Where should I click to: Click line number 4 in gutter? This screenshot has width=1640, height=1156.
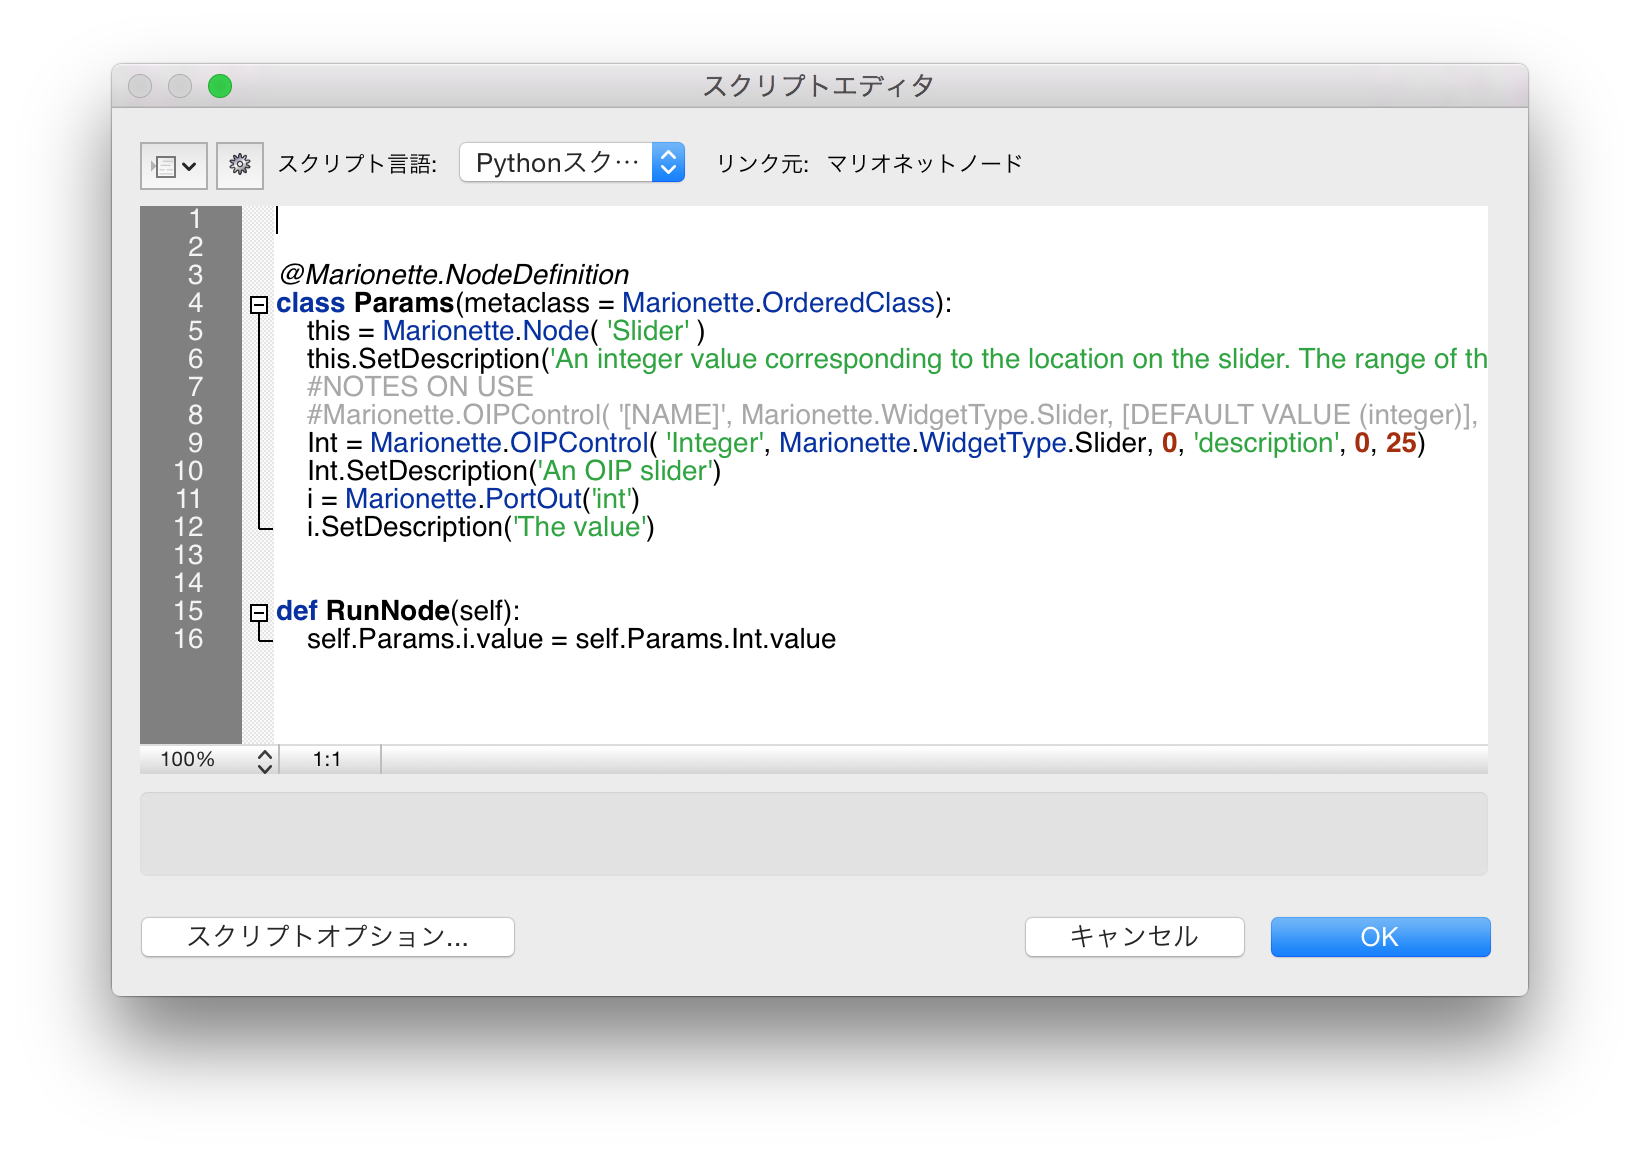click(x=195, y=303)
